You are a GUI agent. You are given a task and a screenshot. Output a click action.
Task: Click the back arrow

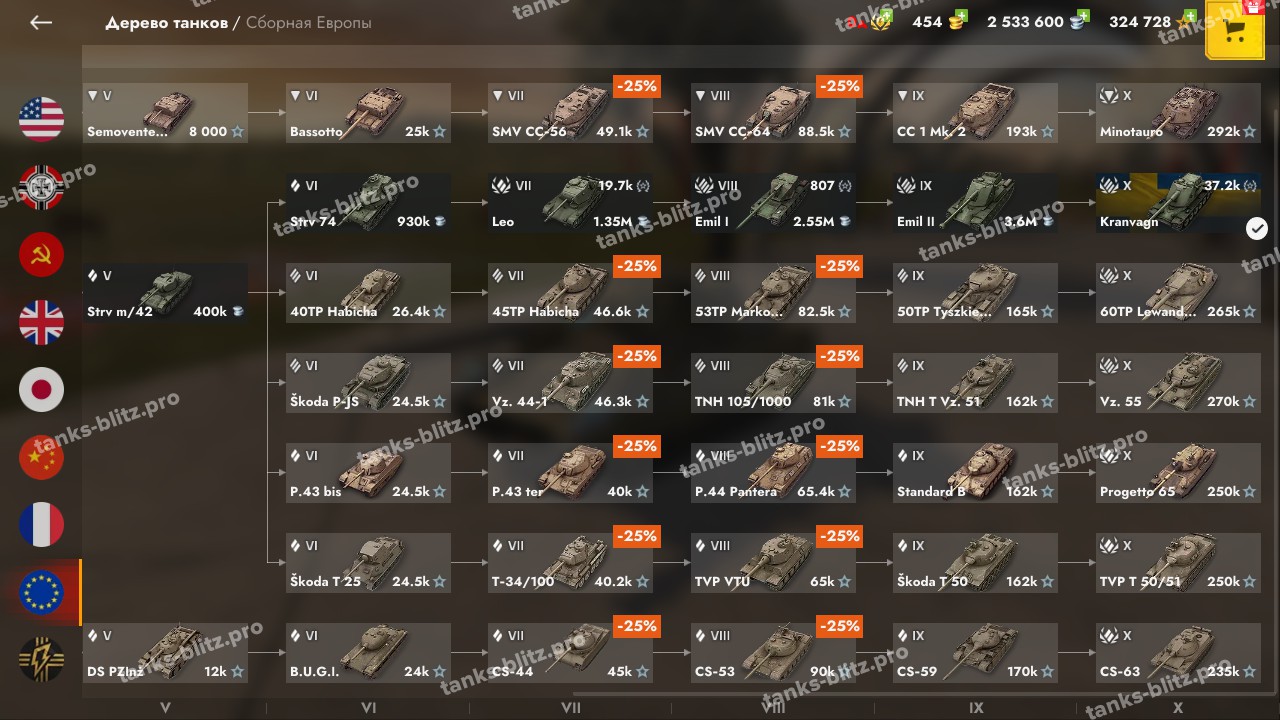coord(40,22)
